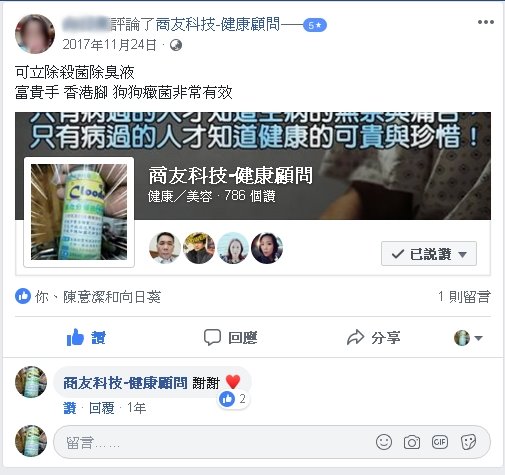Expand the 已說讚 dropdown button
Viewport: 505px width, 475px height.
[429, 254]
